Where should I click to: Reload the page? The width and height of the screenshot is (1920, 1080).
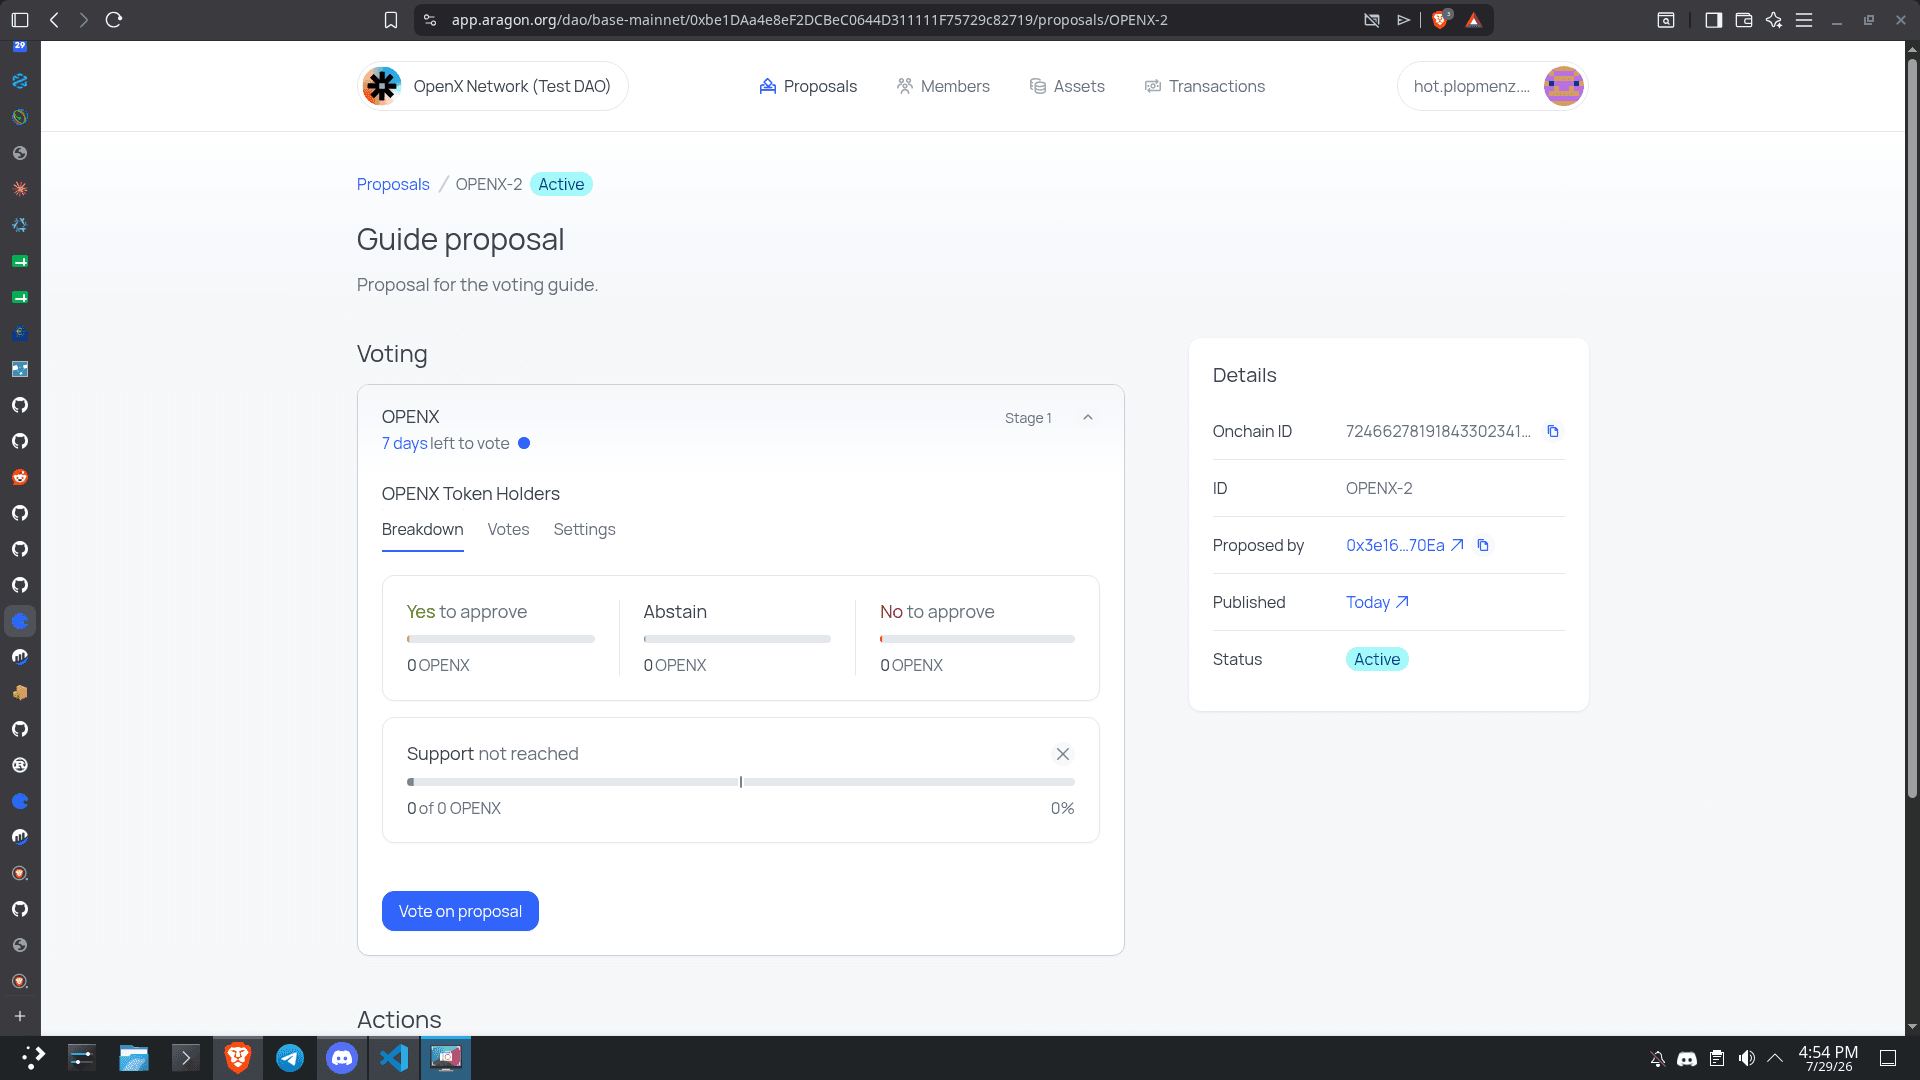tap(114, 20)
